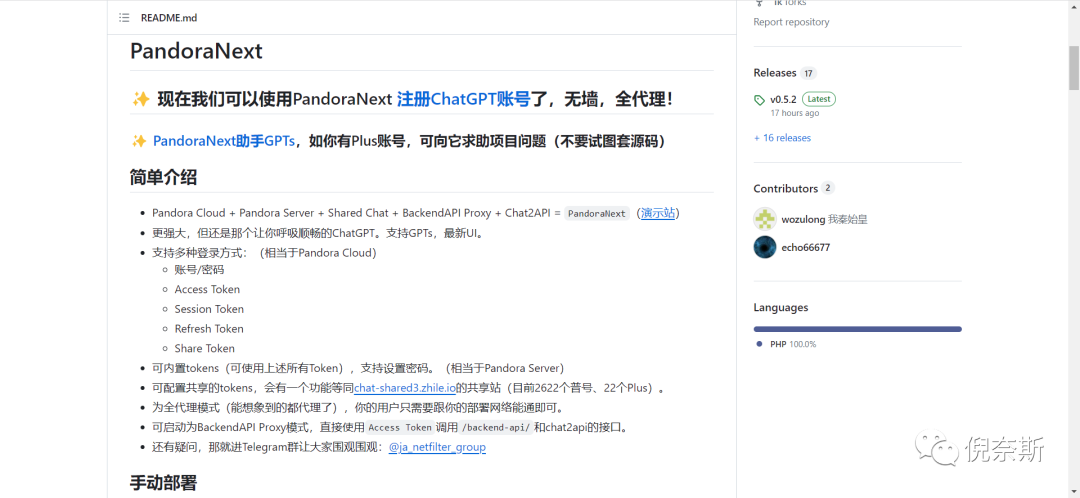The height and width of the screenshot is (498, 1080).
Task: Click the fork icon beside forks count
Action: [x=759, y=3]
